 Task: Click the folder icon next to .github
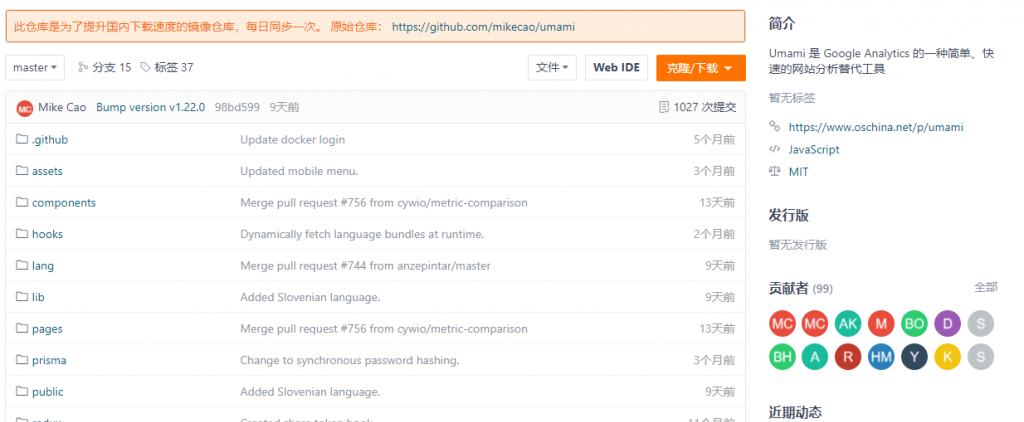(22, 139)
